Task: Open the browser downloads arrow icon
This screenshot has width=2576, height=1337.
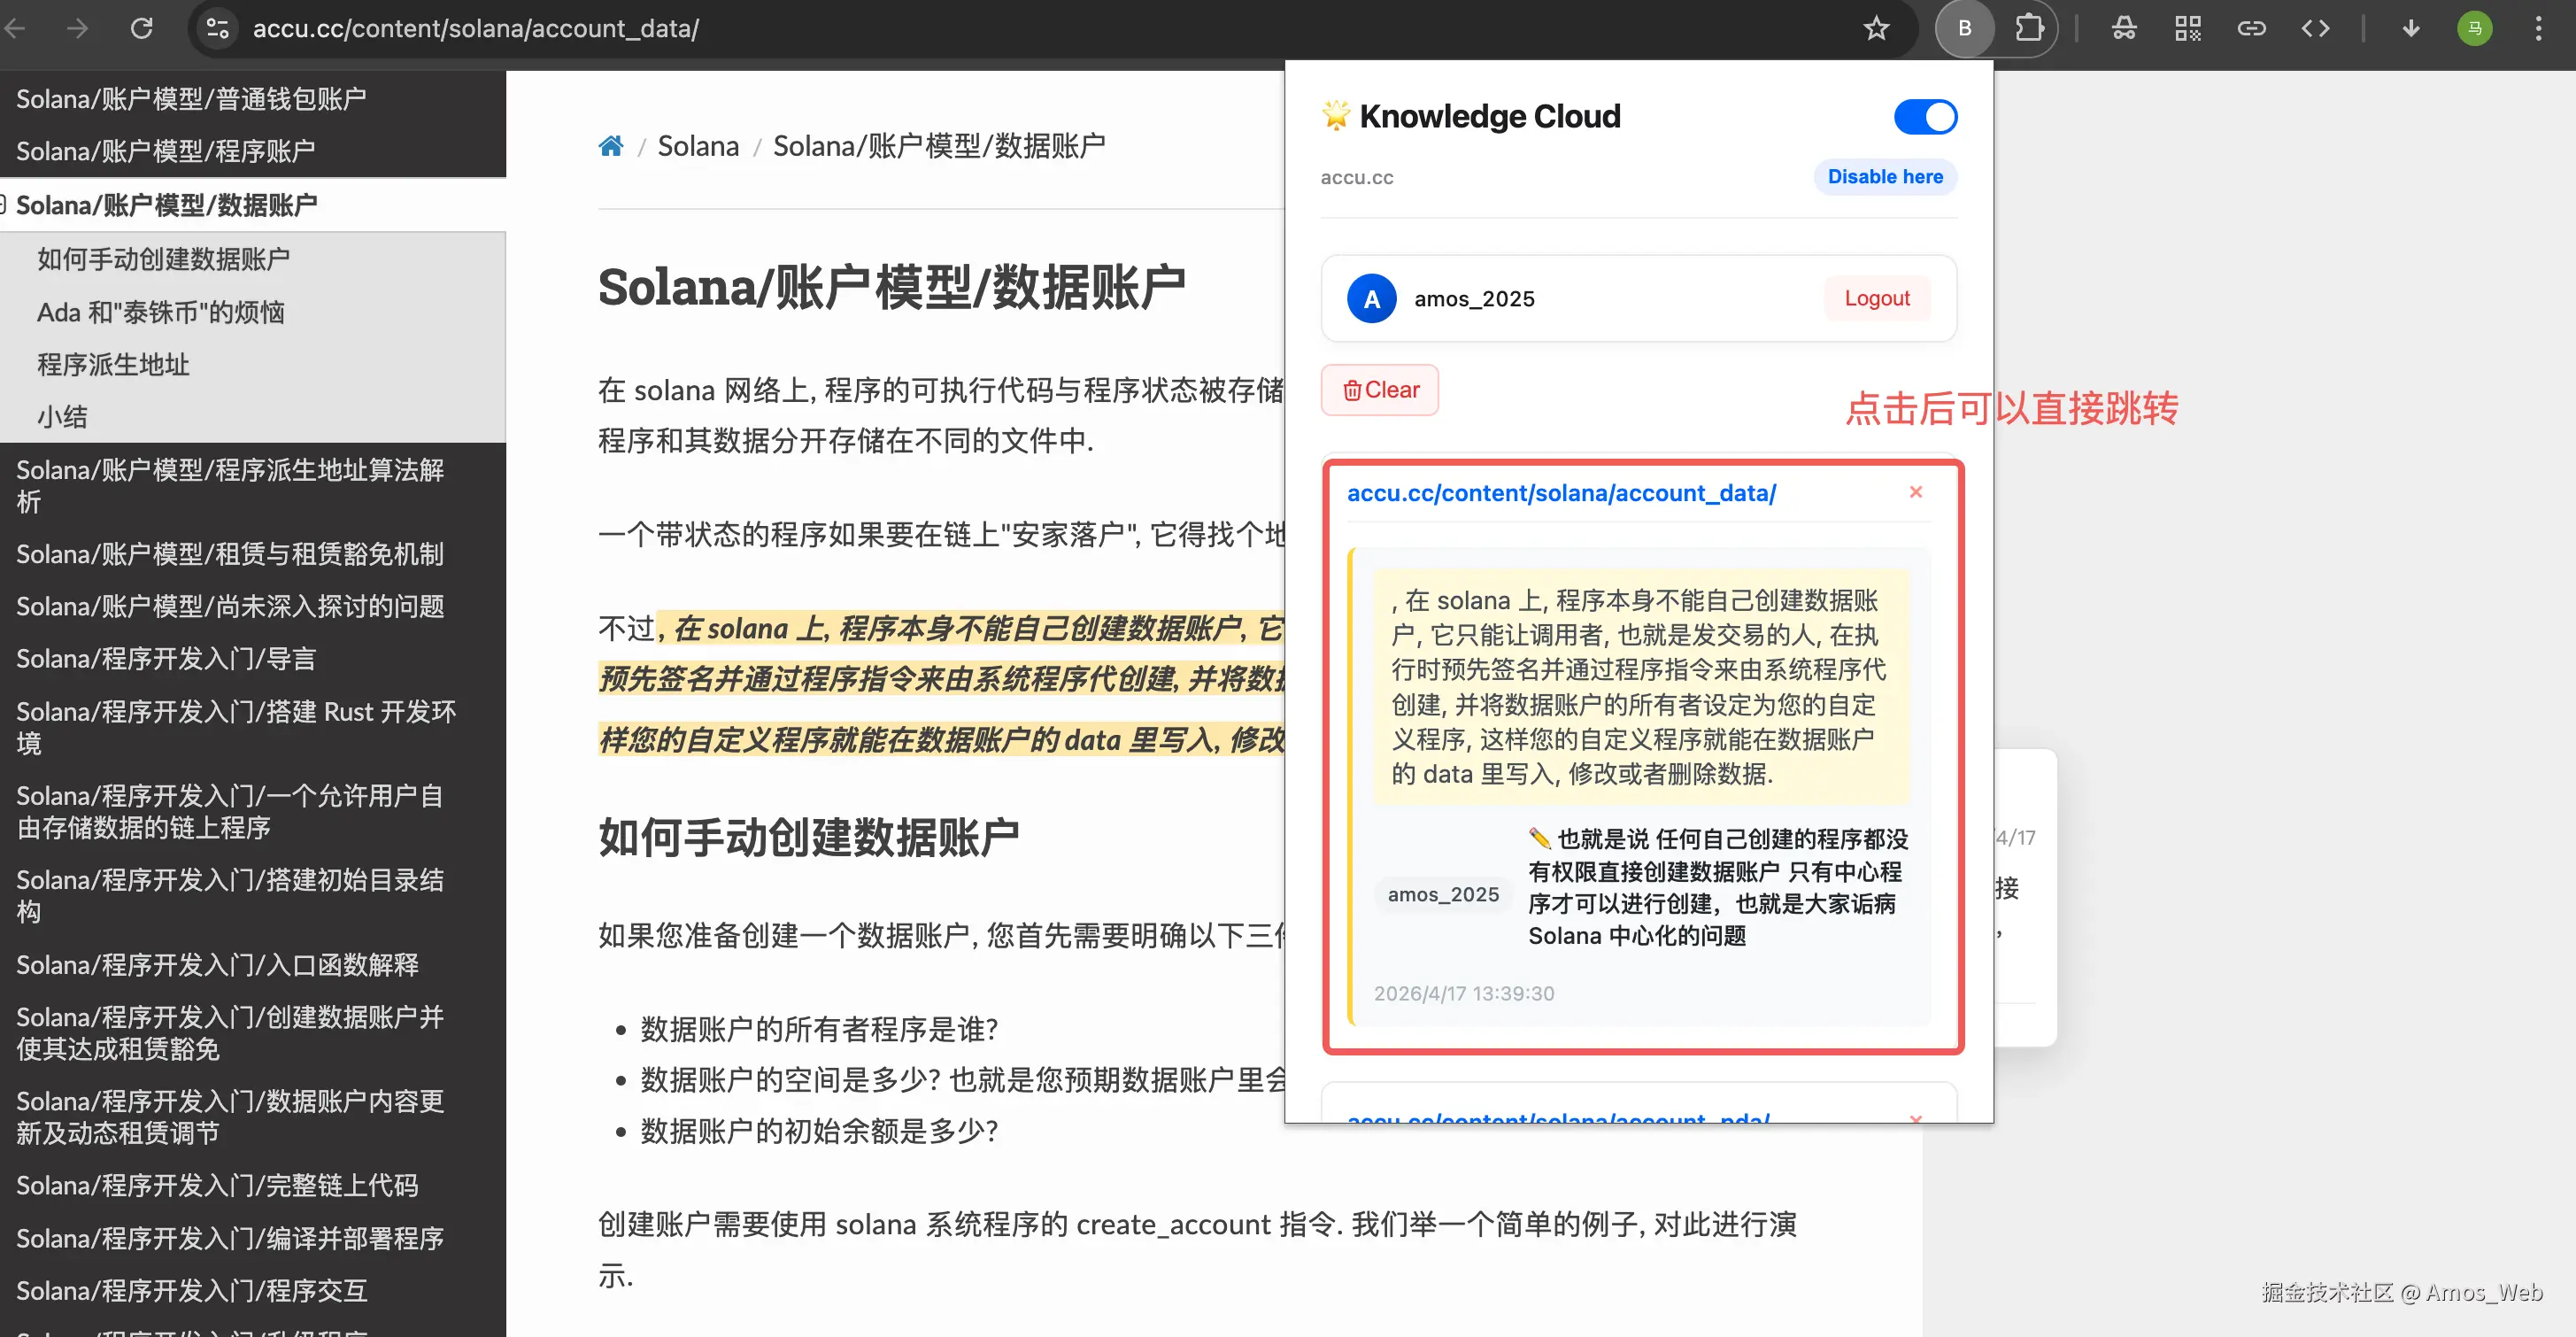Action: (2411, 28)
